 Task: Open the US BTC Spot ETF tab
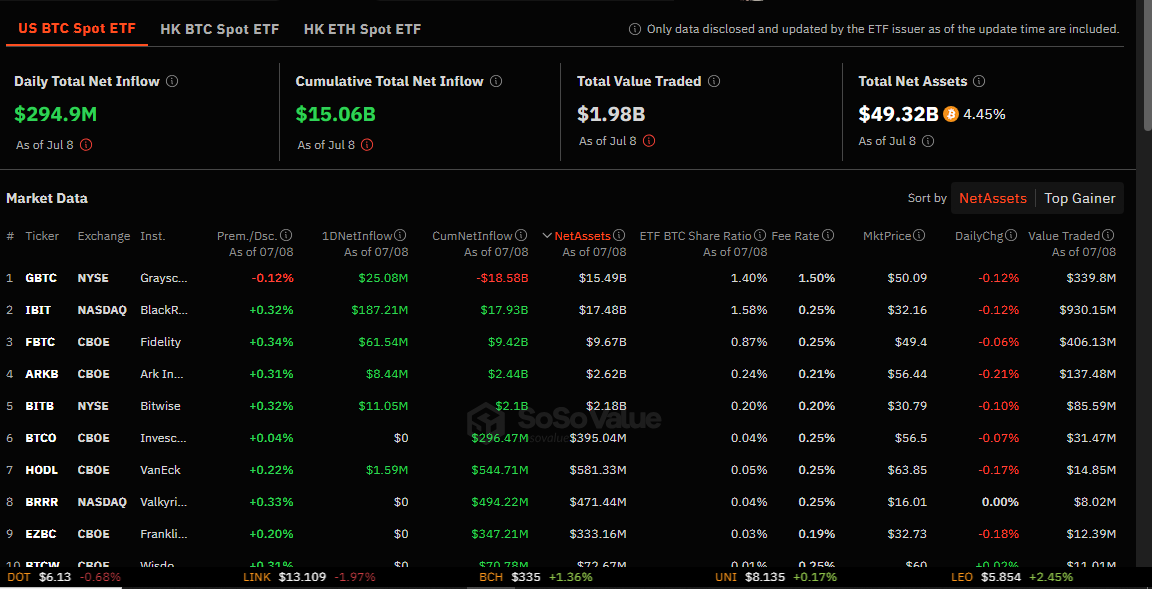tap(77, 29)
